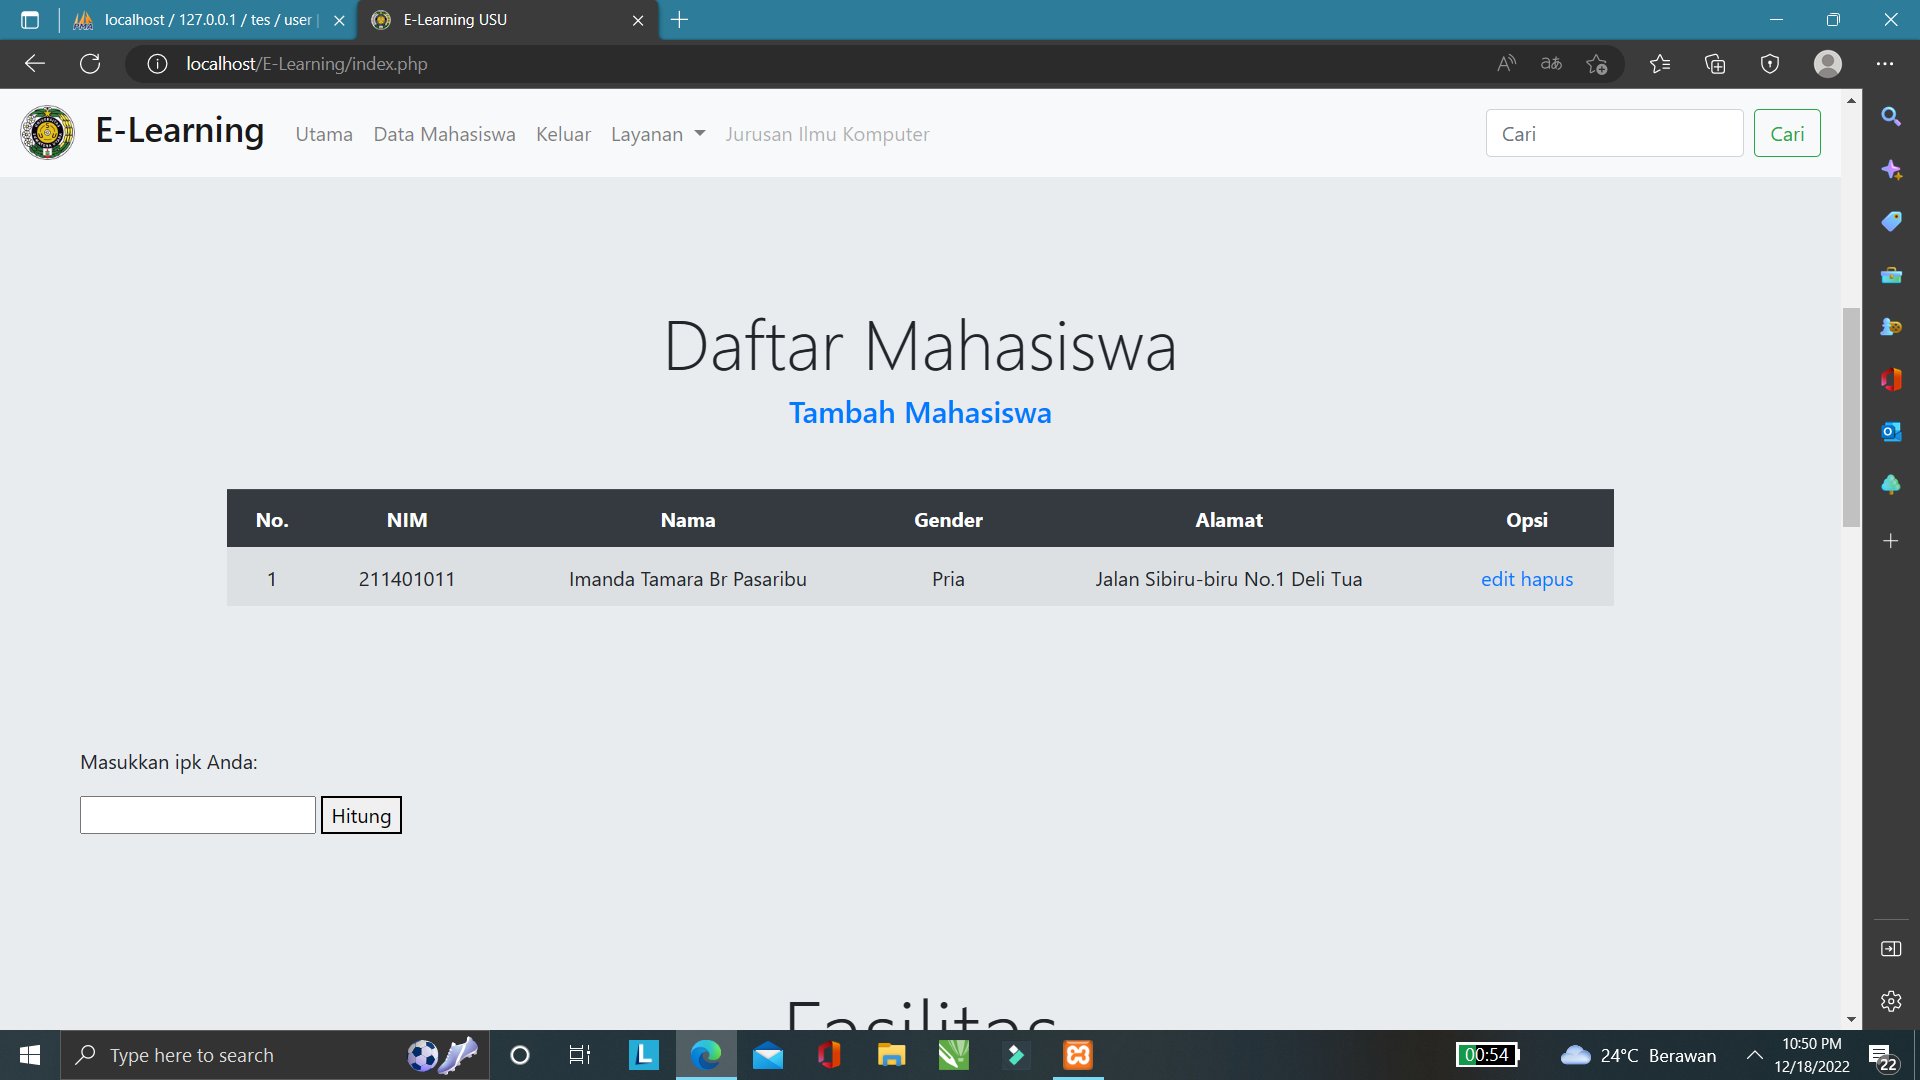
Task: Click the XAMPP icon in taskbar
Action: pyautogui.click(x=1078, y=1055)
